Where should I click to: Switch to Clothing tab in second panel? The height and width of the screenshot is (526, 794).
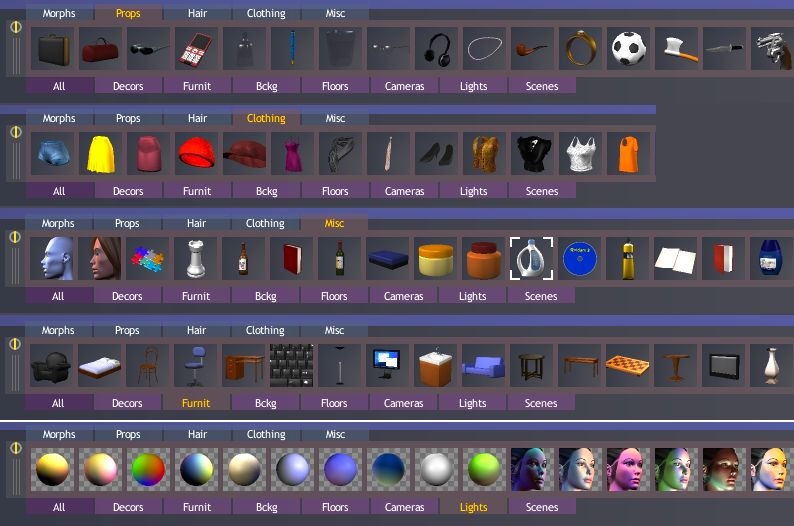pos(266,118)
